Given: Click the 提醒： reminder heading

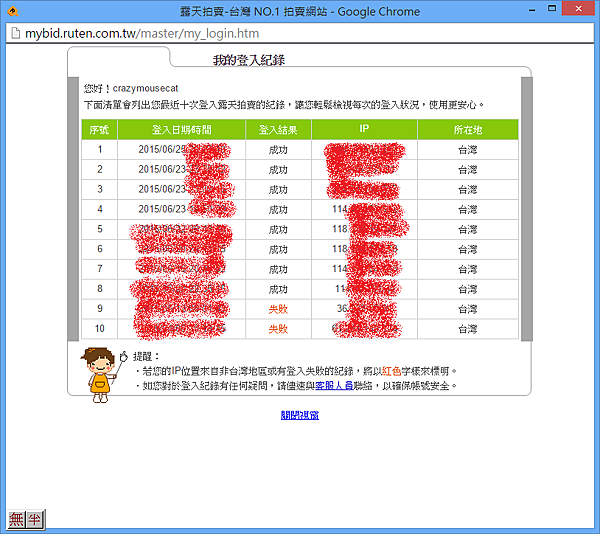Looking at the screenshot, I should 146,357.
